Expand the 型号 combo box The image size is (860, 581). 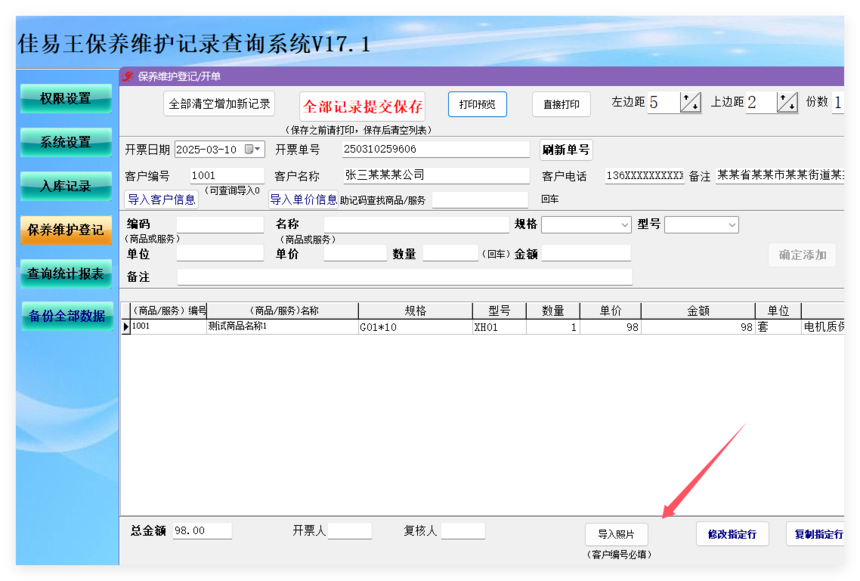pos(732,225)
